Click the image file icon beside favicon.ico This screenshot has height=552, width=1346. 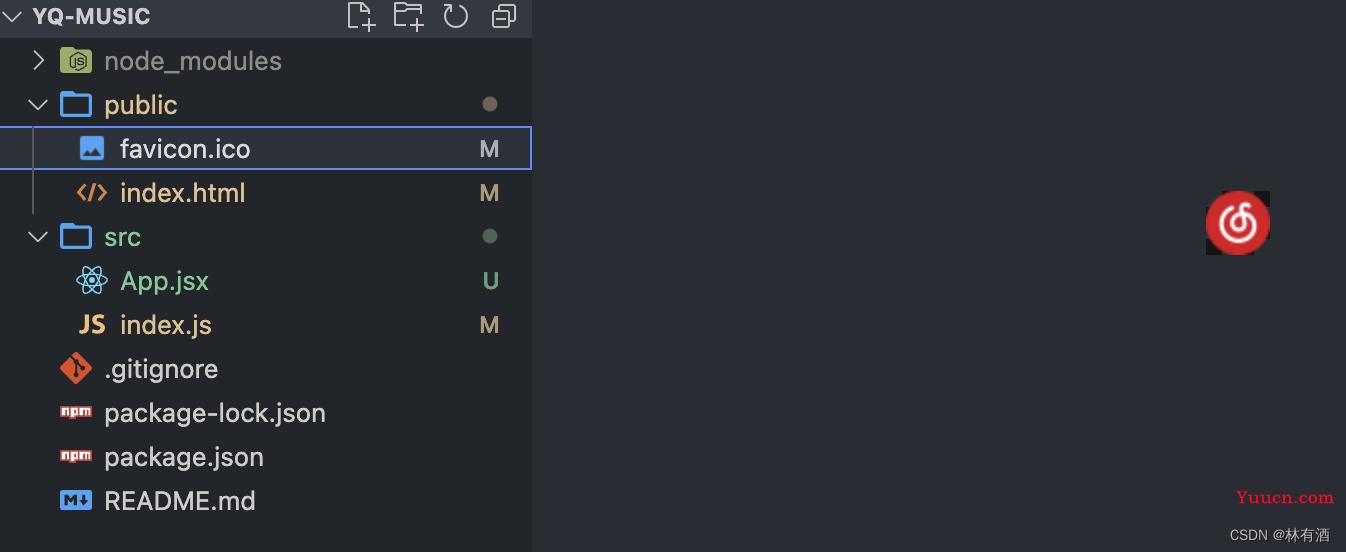pos(92,148)
